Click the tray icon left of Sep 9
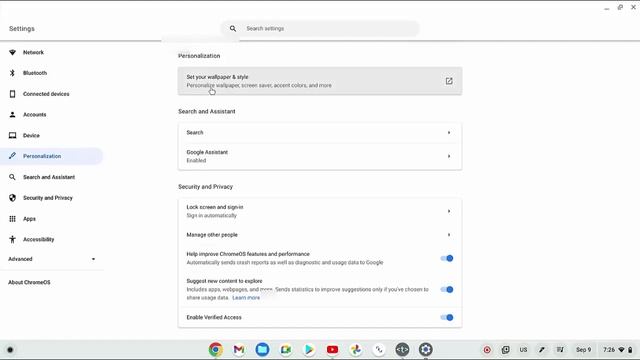The height and width of the screenshot is (360, 640). tap(560, 350)
